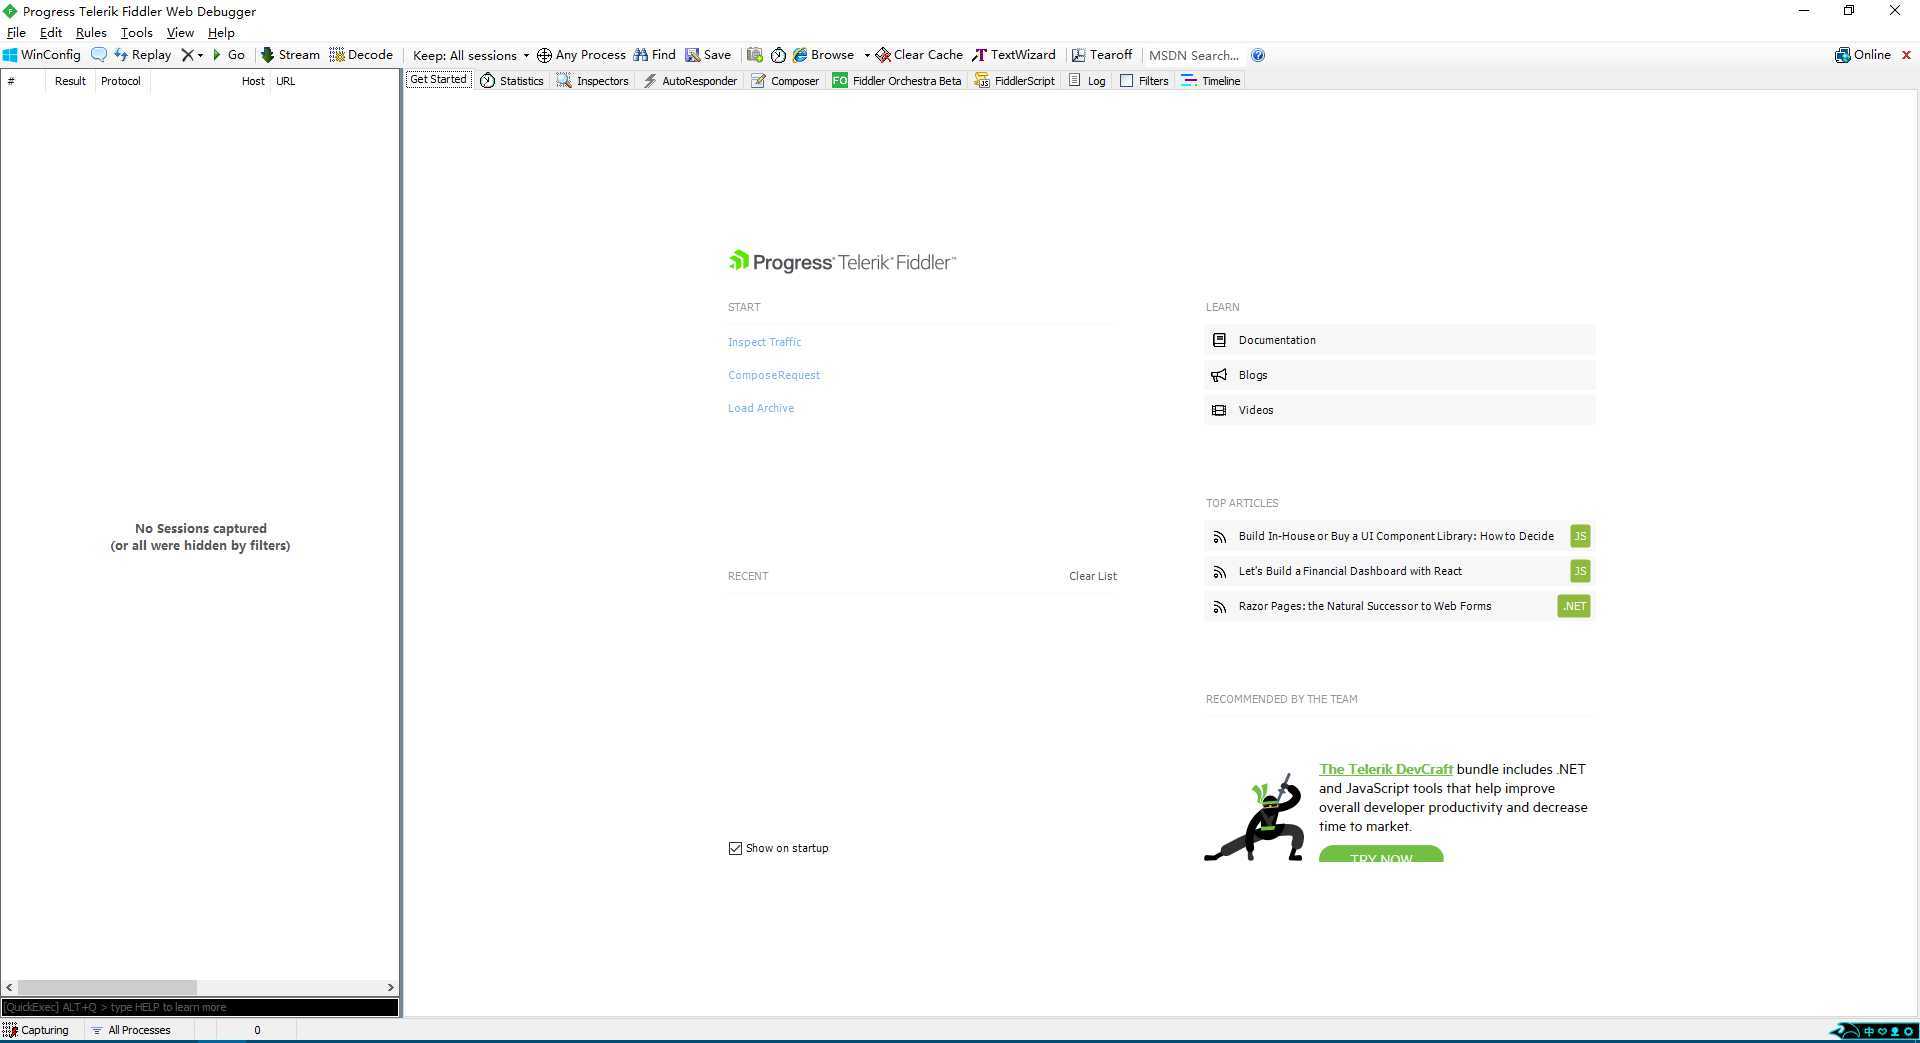Click scroll-right arrow of session list

coord(390,987)
